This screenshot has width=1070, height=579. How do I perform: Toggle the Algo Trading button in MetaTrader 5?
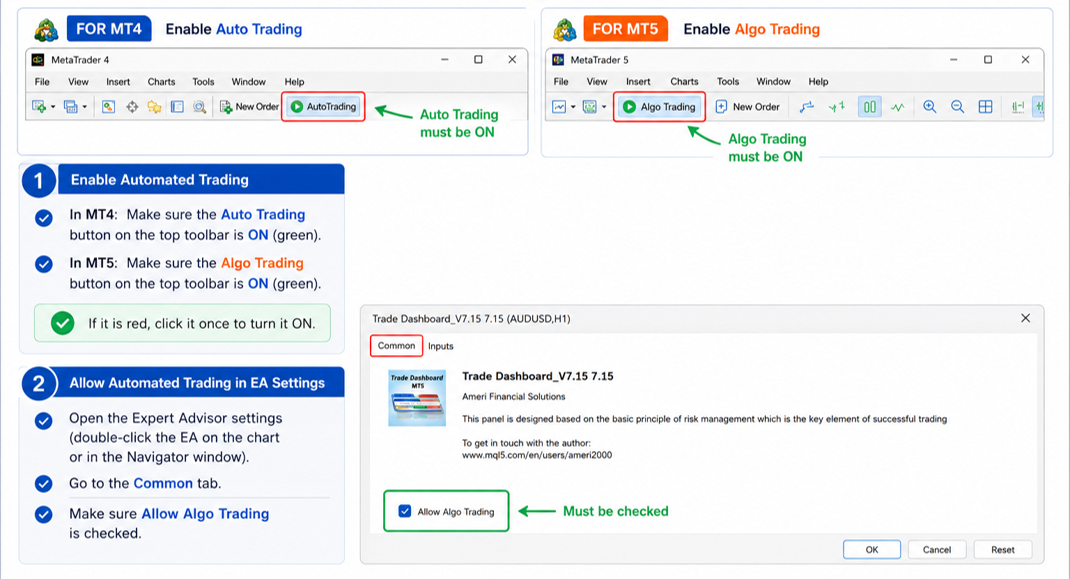(659, 107)
